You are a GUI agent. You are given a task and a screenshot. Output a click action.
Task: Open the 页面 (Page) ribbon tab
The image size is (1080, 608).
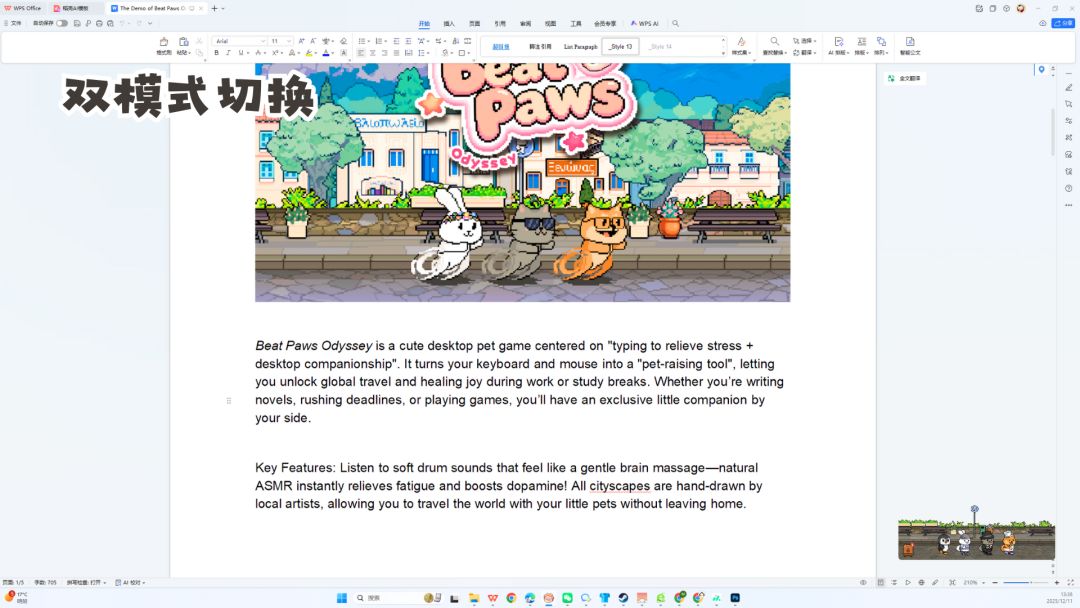click(x=475, y=23)
